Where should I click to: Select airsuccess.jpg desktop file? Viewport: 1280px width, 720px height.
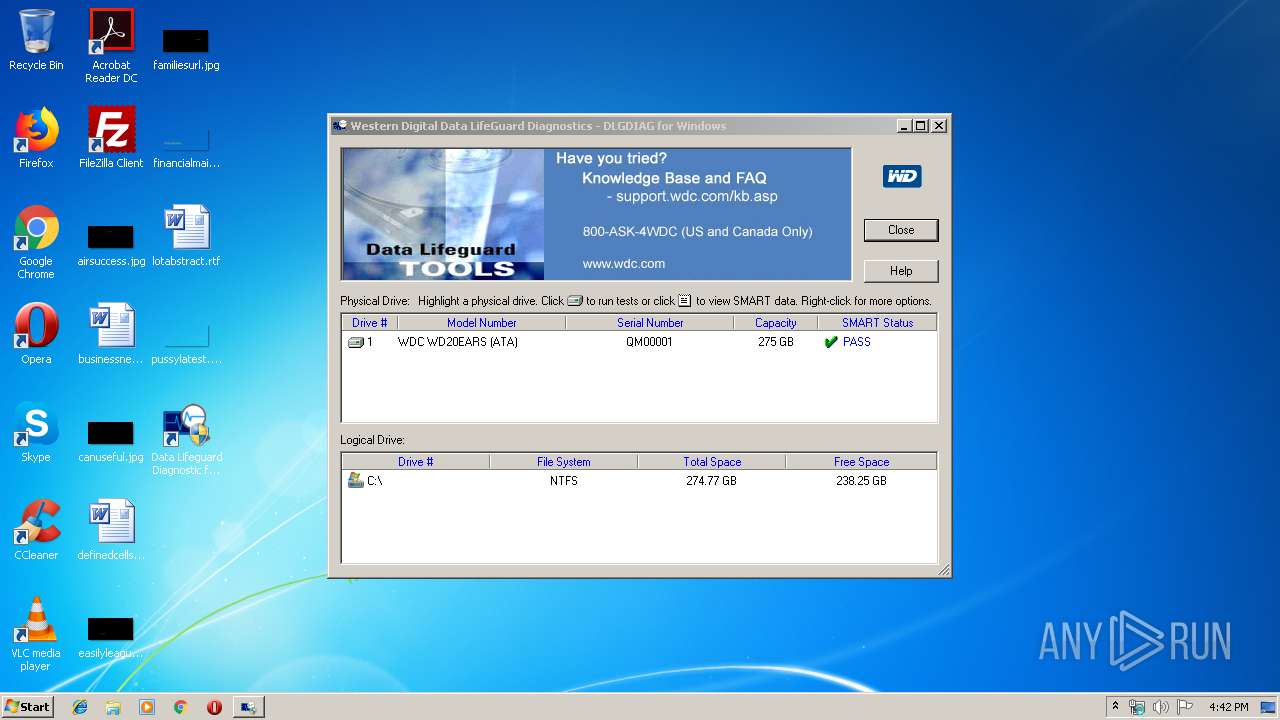(x=111, y=244)
